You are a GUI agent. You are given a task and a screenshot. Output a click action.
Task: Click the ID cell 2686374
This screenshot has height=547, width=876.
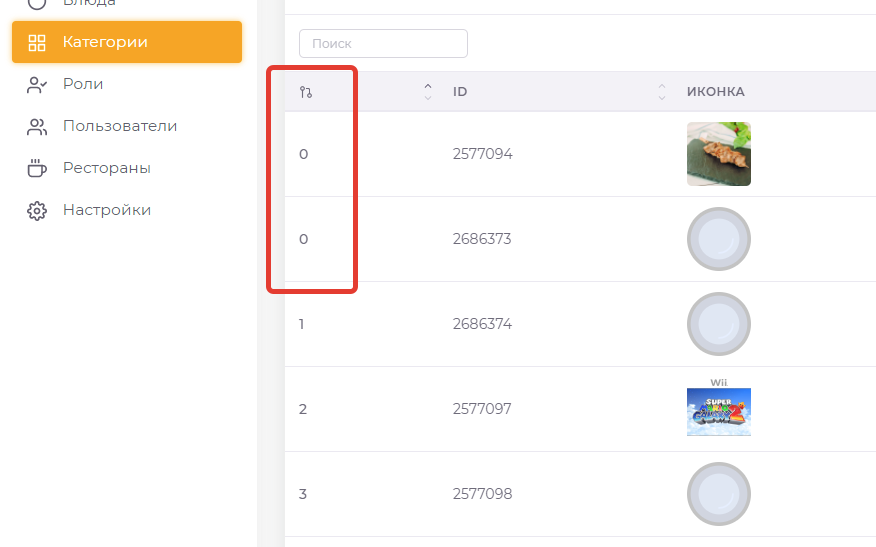point(482,324)
